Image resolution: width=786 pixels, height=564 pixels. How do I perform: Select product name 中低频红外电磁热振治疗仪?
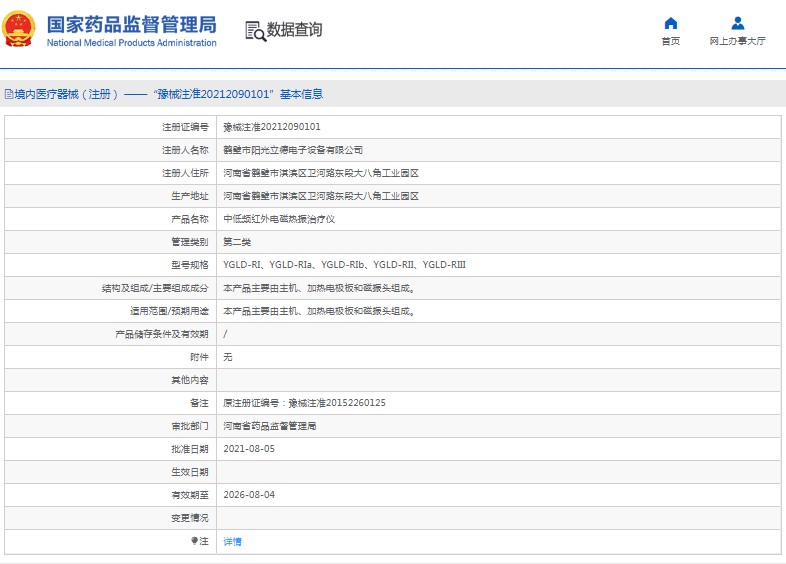click(x=279, y=219)
